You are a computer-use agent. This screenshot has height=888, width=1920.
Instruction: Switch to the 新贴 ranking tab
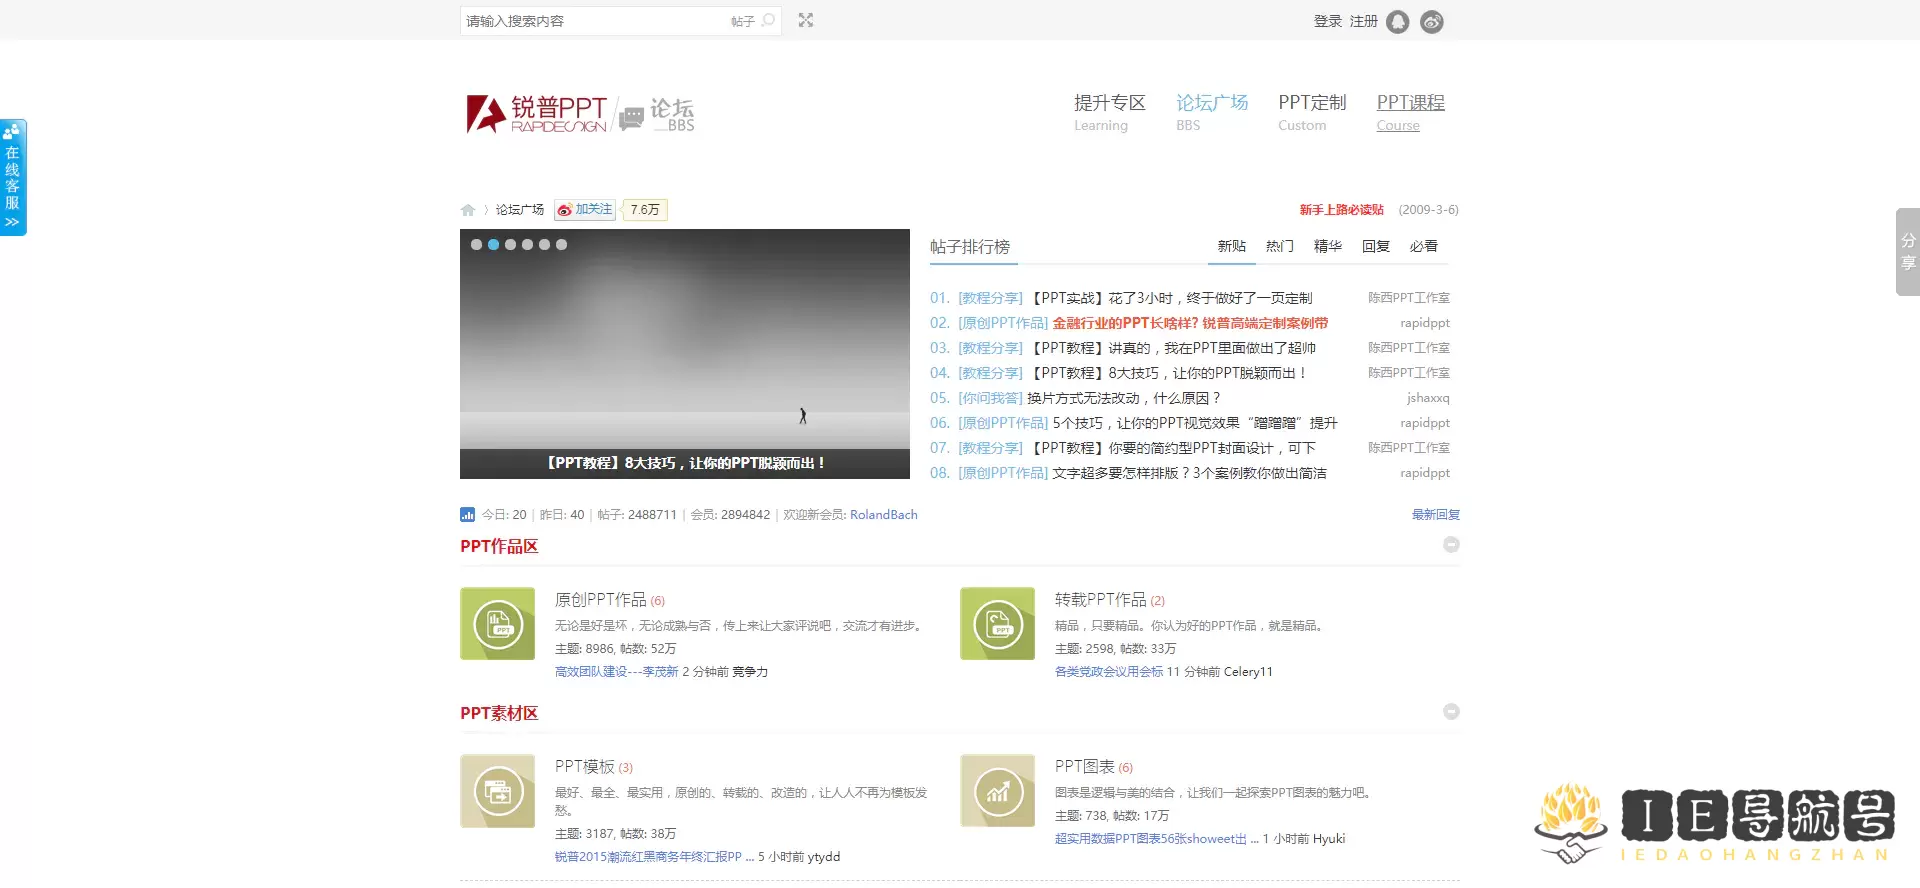point(1232,246)
